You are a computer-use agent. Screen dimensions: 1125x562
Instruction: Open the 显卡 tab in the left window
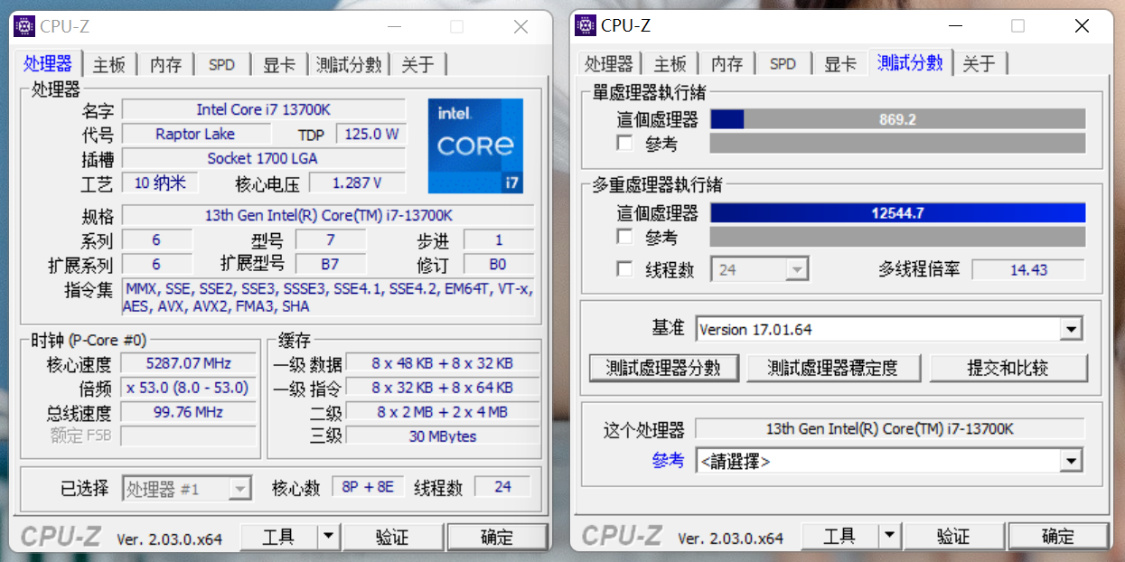[x=279, y=65]
